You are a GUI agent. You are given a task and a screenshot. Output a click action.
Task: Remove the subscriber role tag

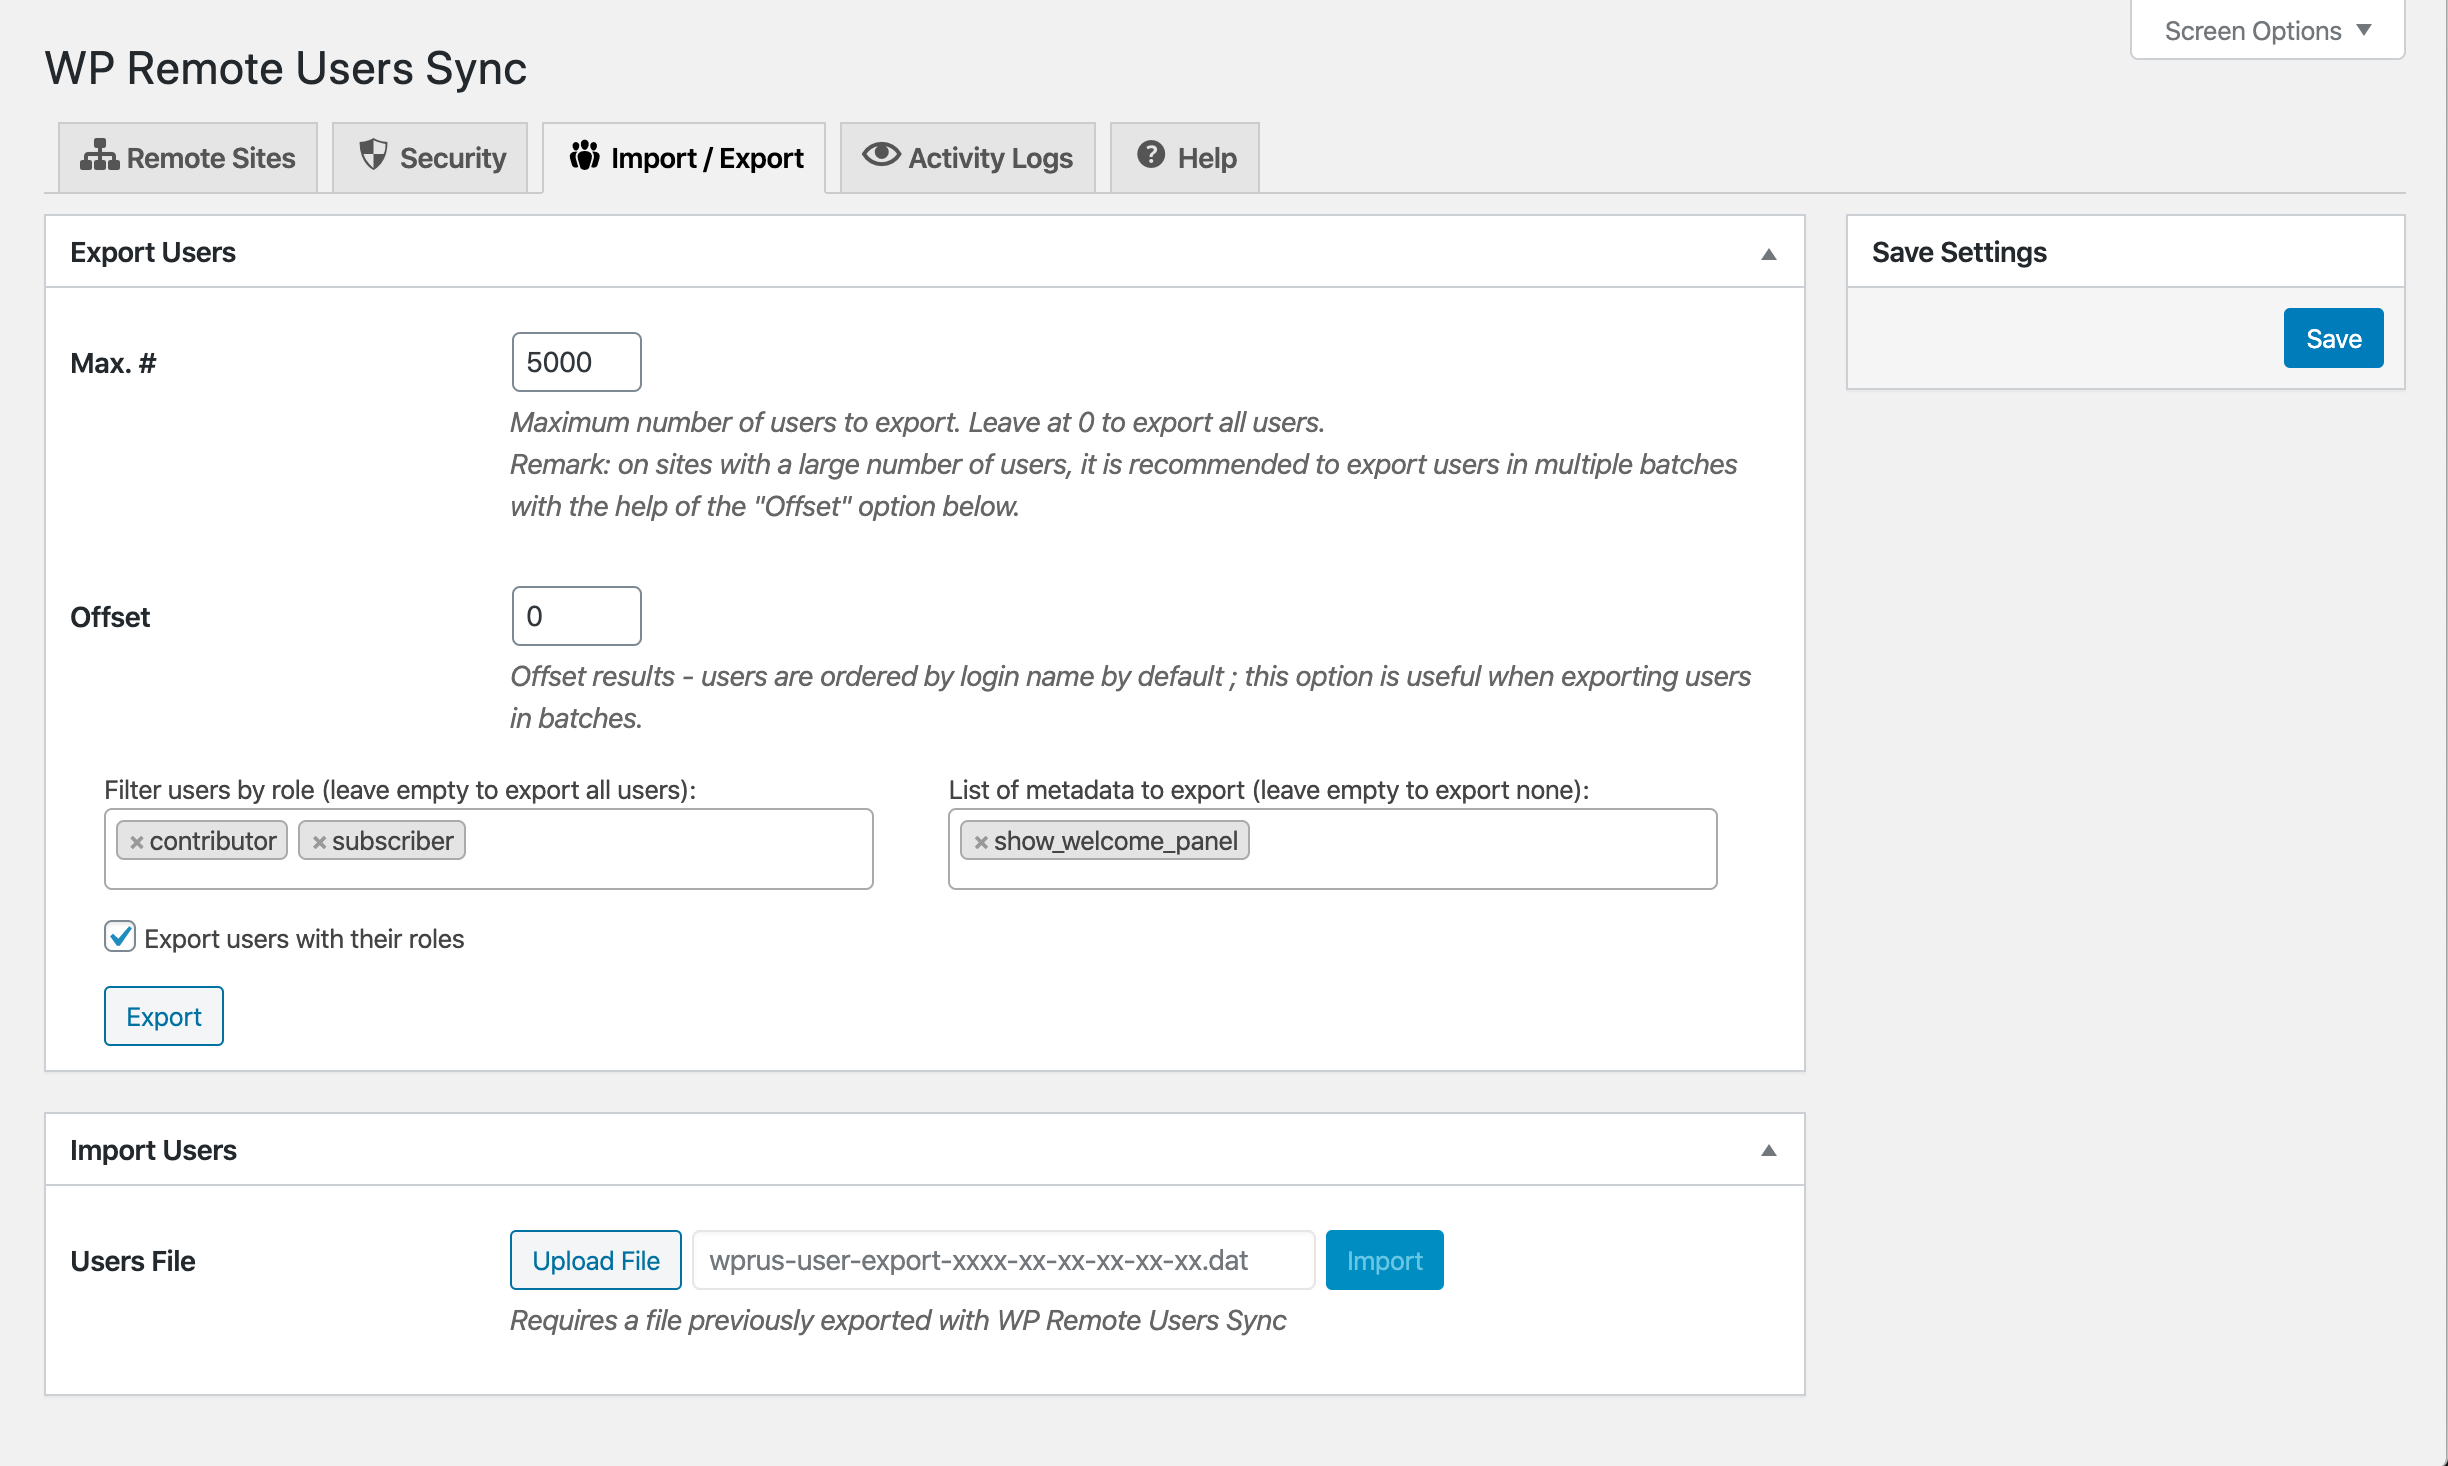319,842
